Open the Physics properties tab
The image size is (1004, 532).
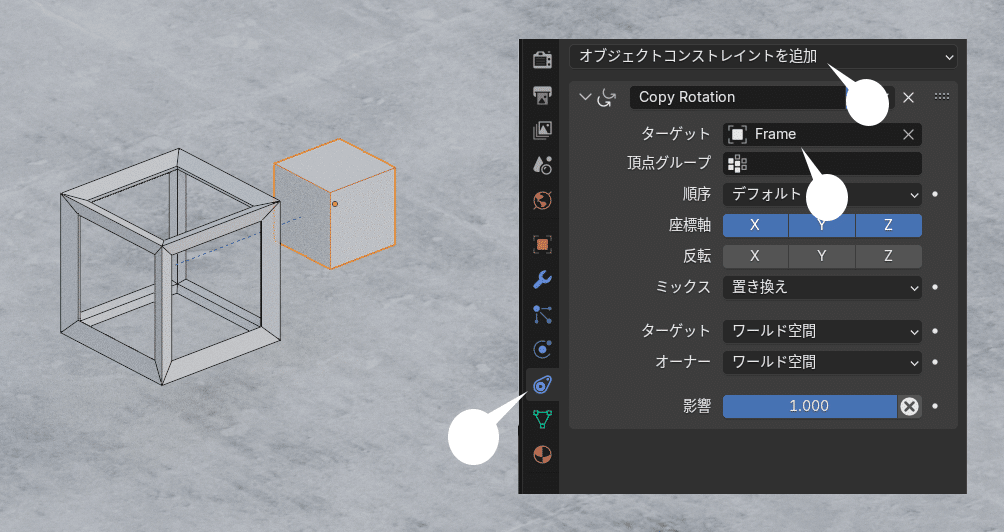click(542, 350)
